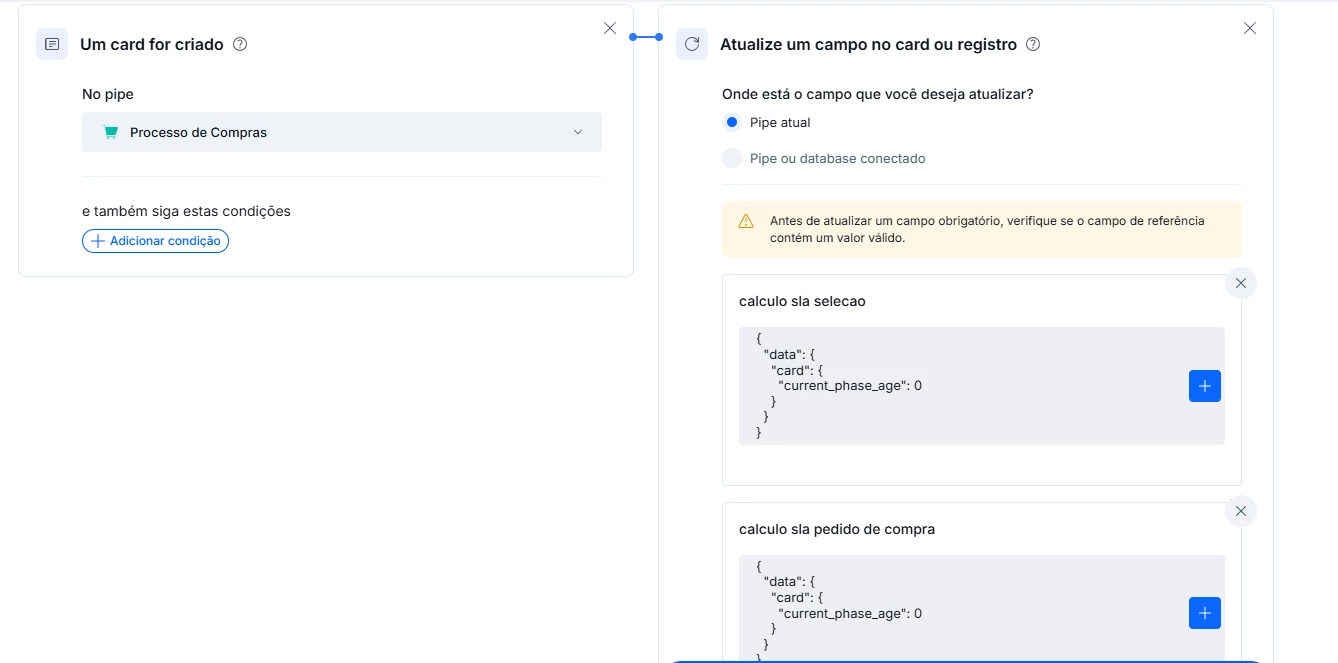1338x663 pixels.
Task: Click 'e também siga estas condições' text
Action: (x=186, y=211)
